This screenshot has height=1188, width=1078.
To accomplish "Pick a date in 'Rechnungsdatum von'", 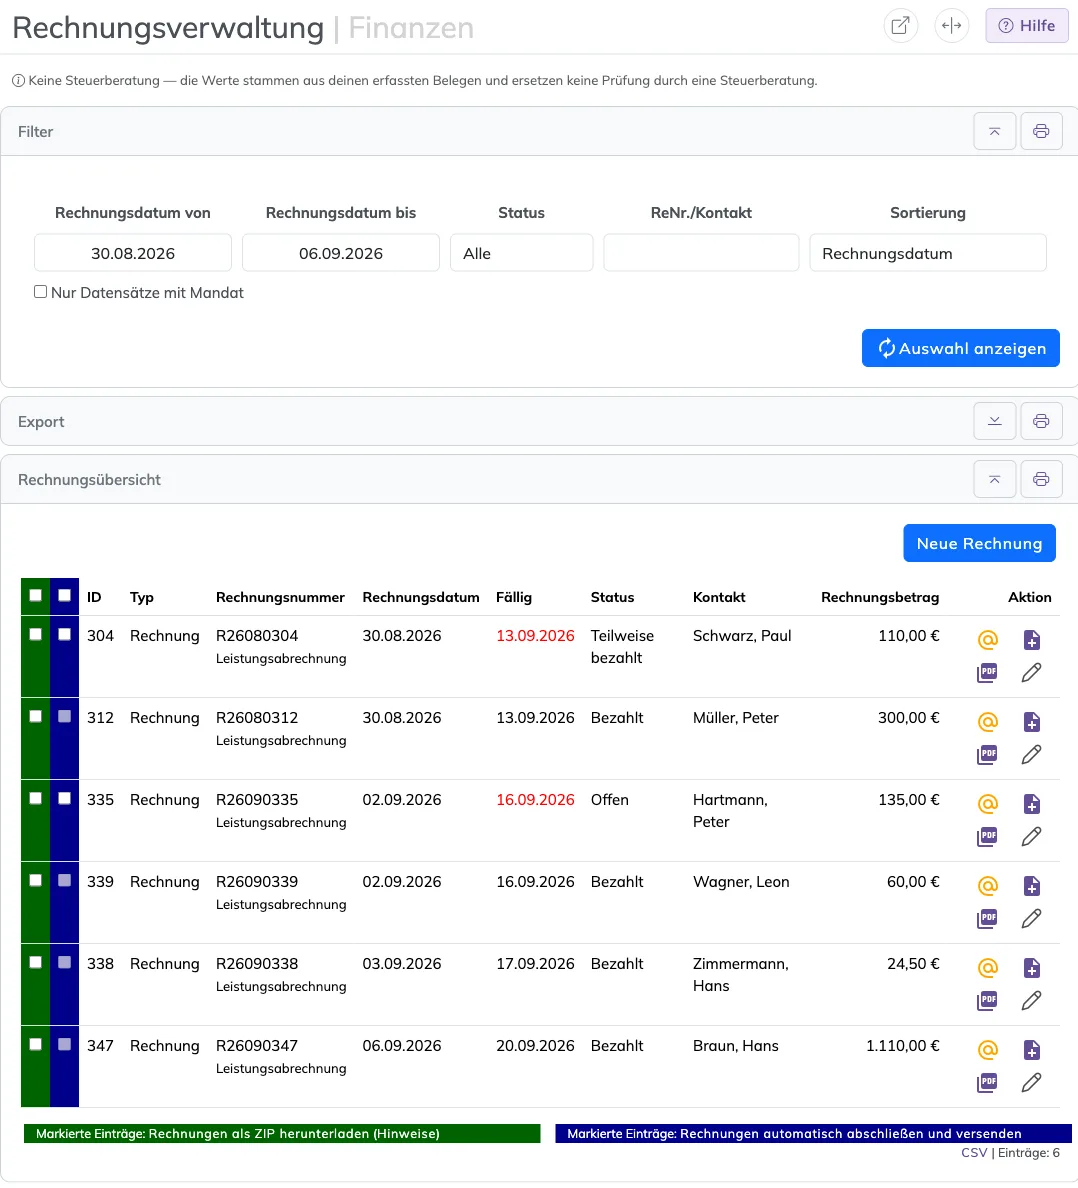I will click(x=133, y=253).
